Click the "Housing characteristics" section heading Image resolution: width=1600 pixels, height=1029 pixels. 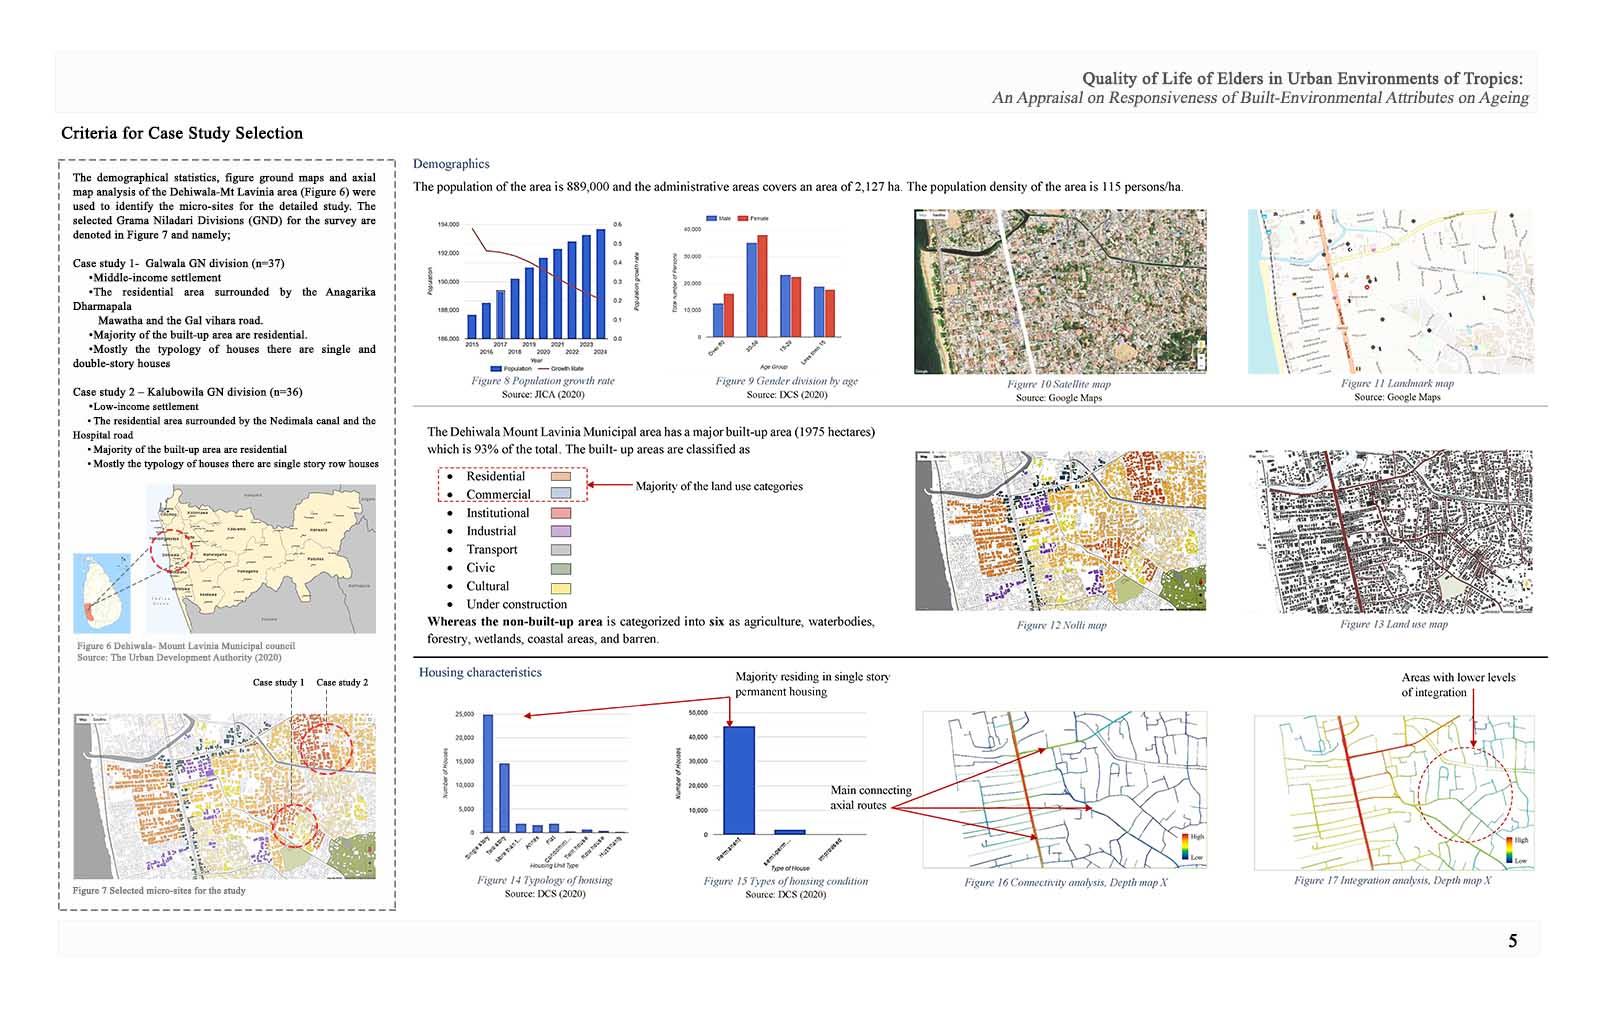coord(480,672)
